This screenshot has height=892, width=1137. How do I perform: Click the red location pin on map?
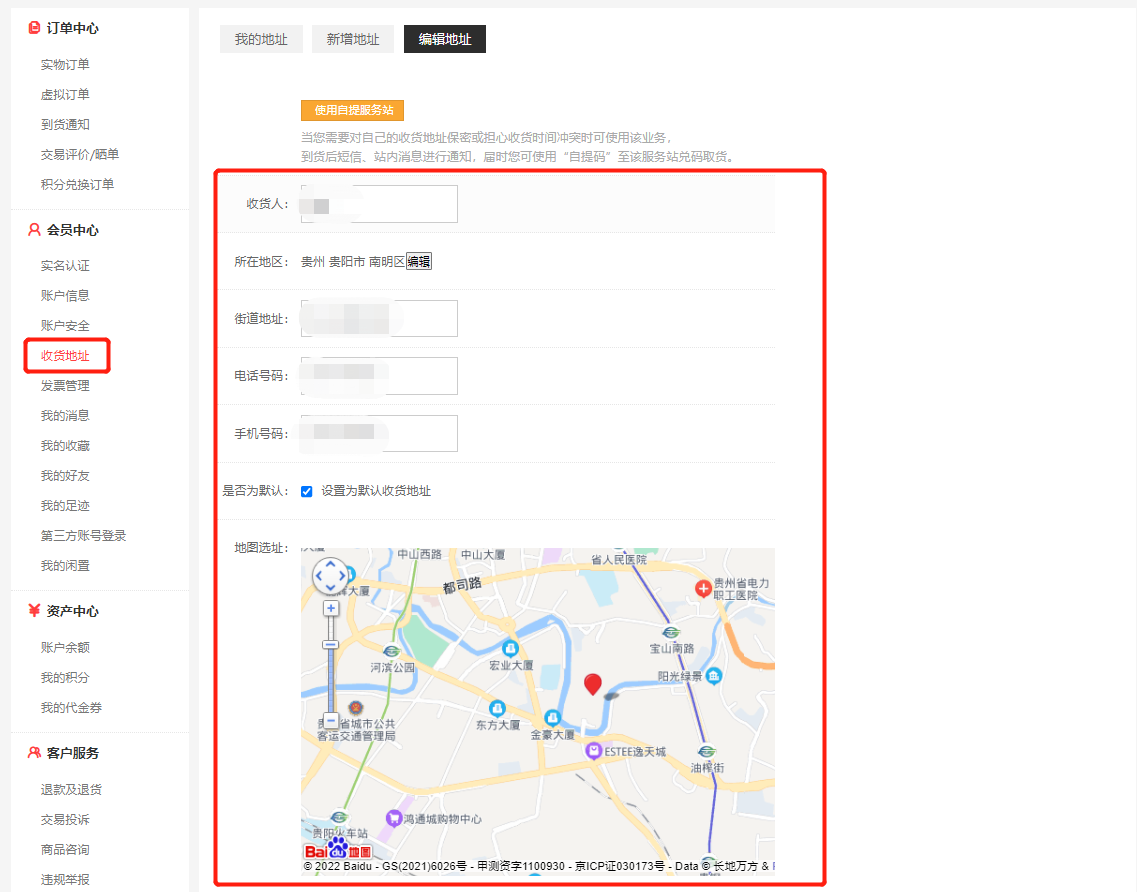point(593,684)
